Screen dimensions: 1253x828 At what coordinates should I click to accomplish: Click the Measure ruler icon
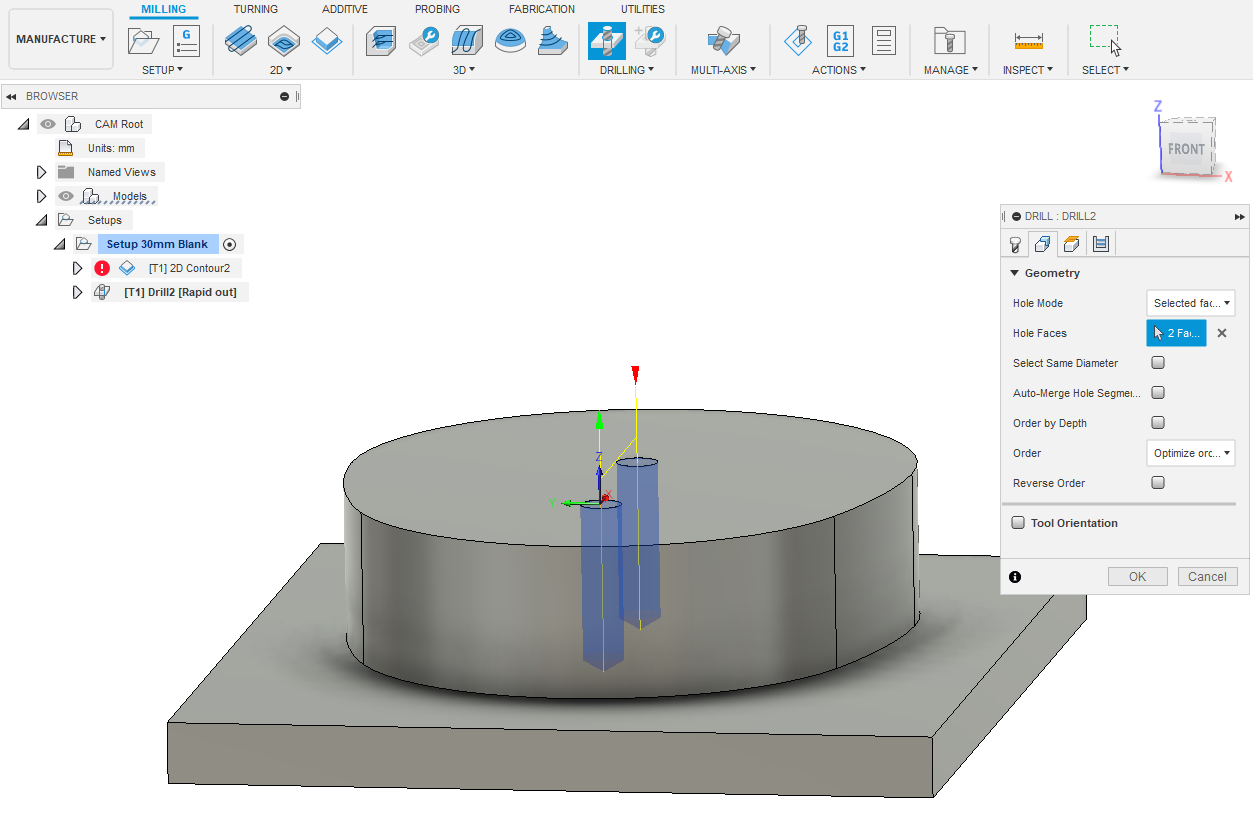[1028, 41]
